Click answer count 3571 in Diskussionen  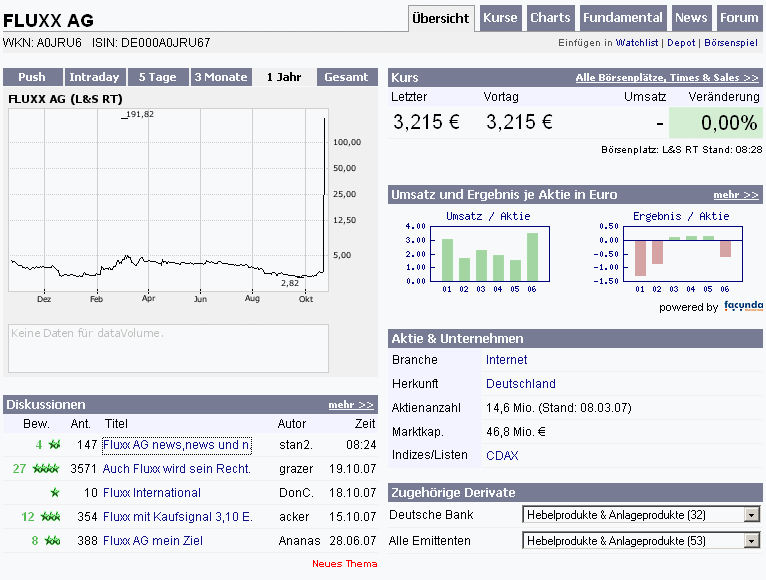point(84,469)
